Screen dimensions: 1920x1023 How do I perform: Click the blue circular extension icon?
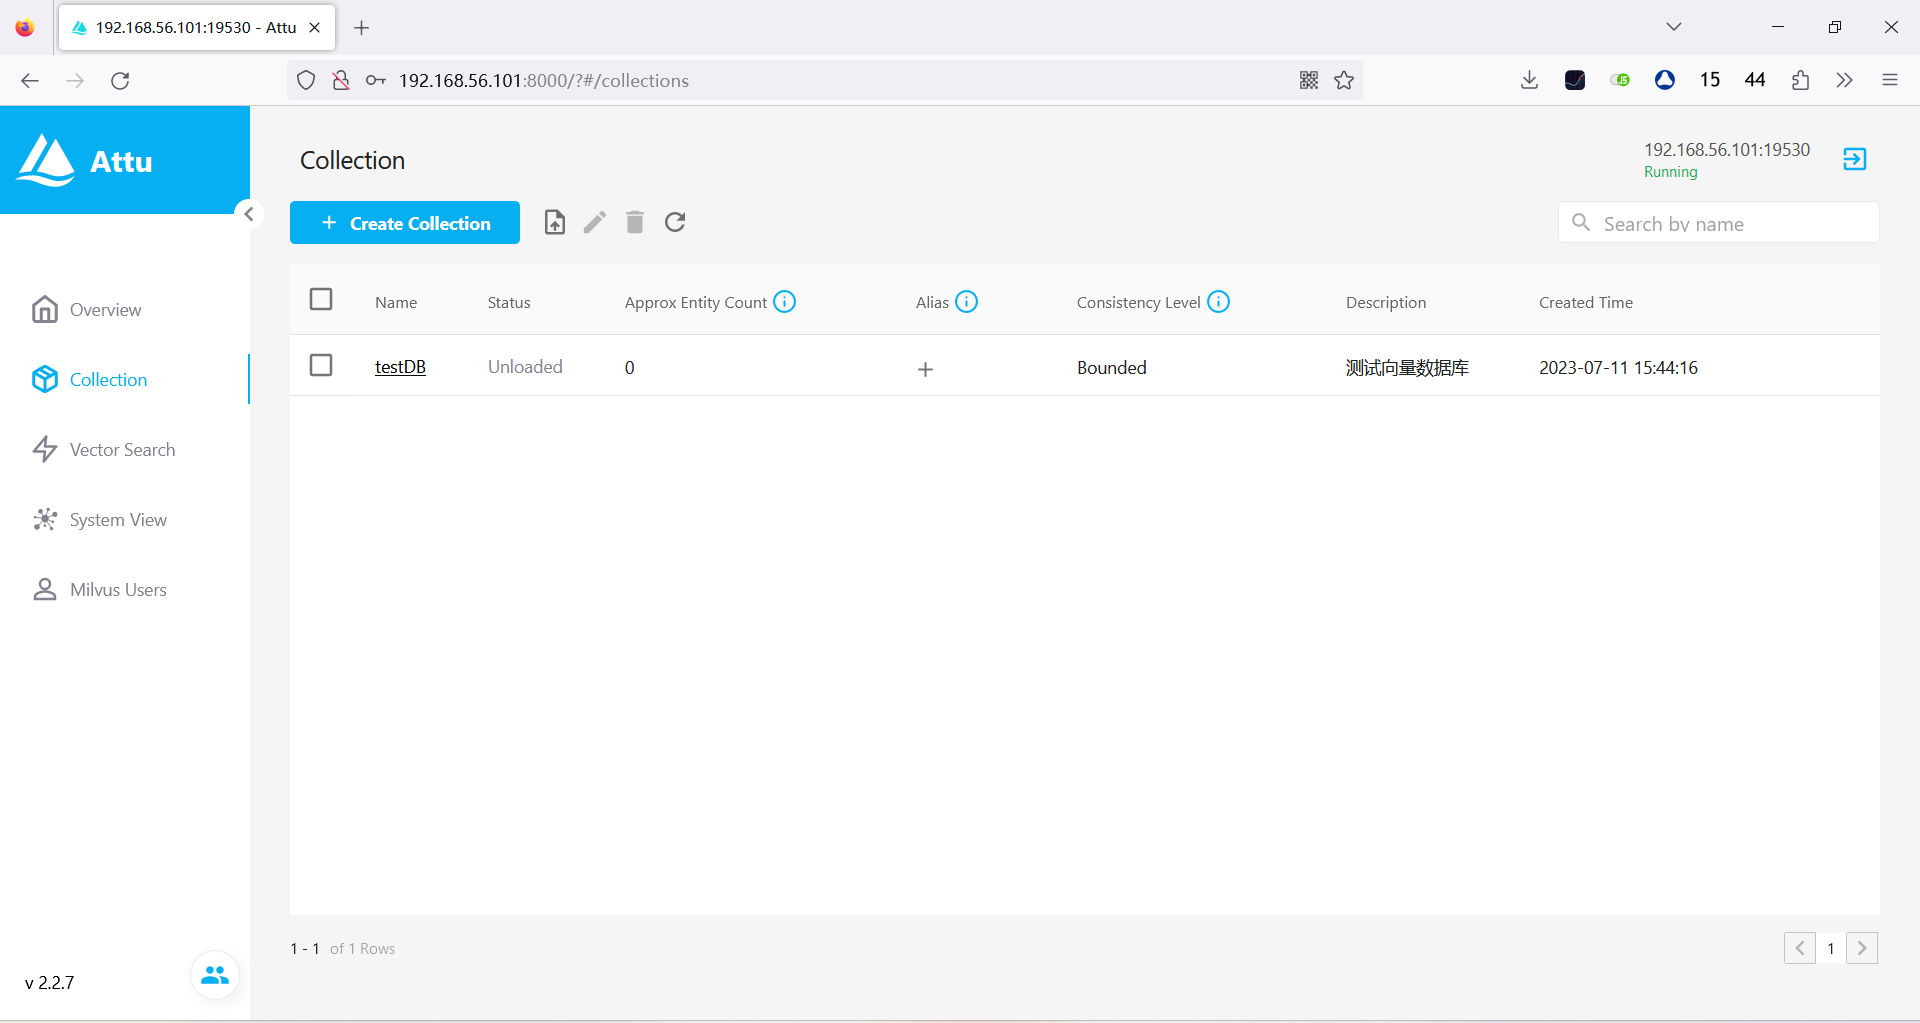click(x=1665, y=80)
